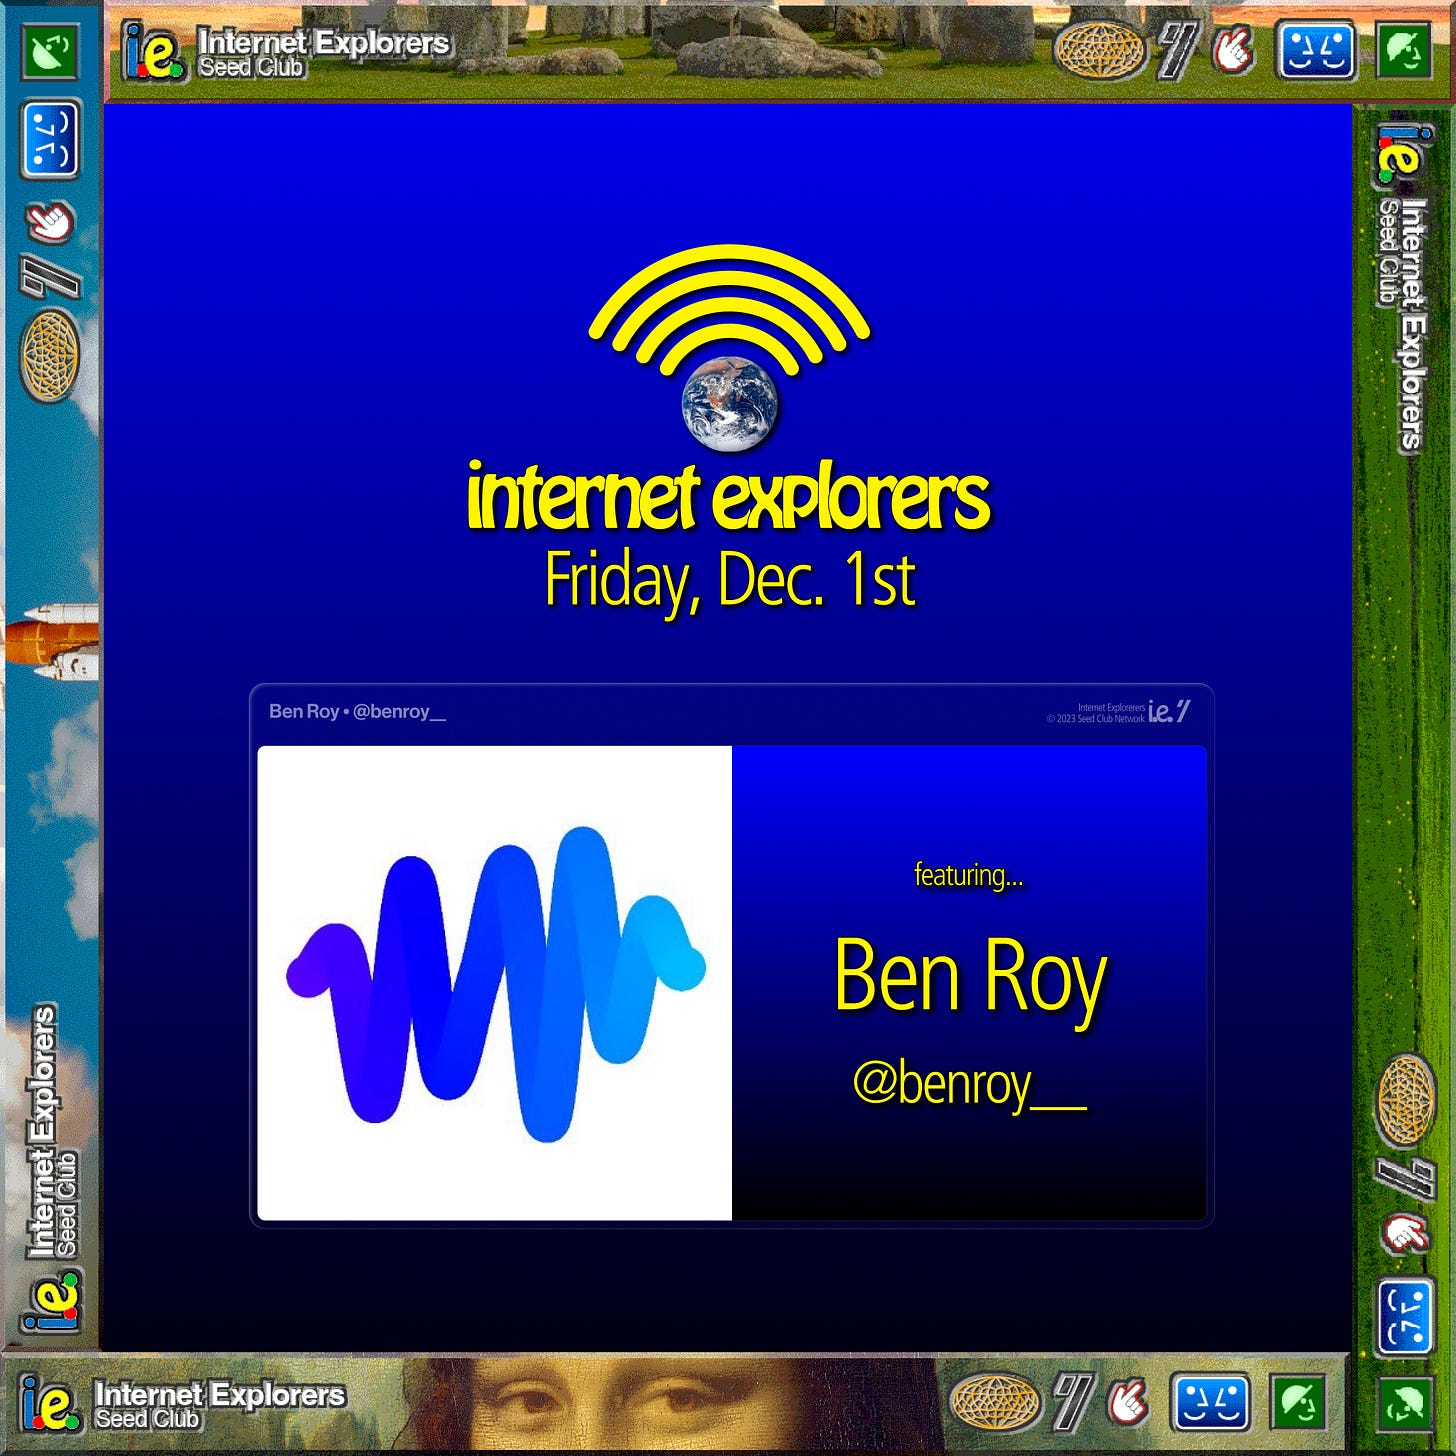Click the green satellite dish icon in the grass banner
The width and height of the screenshot is (1456, 1456).
point(1406,1403)
